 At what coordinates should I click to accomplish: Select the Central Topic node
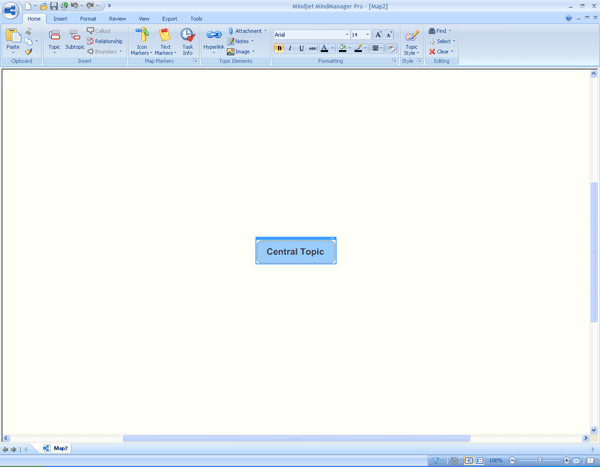pyautogui.click(x=296, y=251)
